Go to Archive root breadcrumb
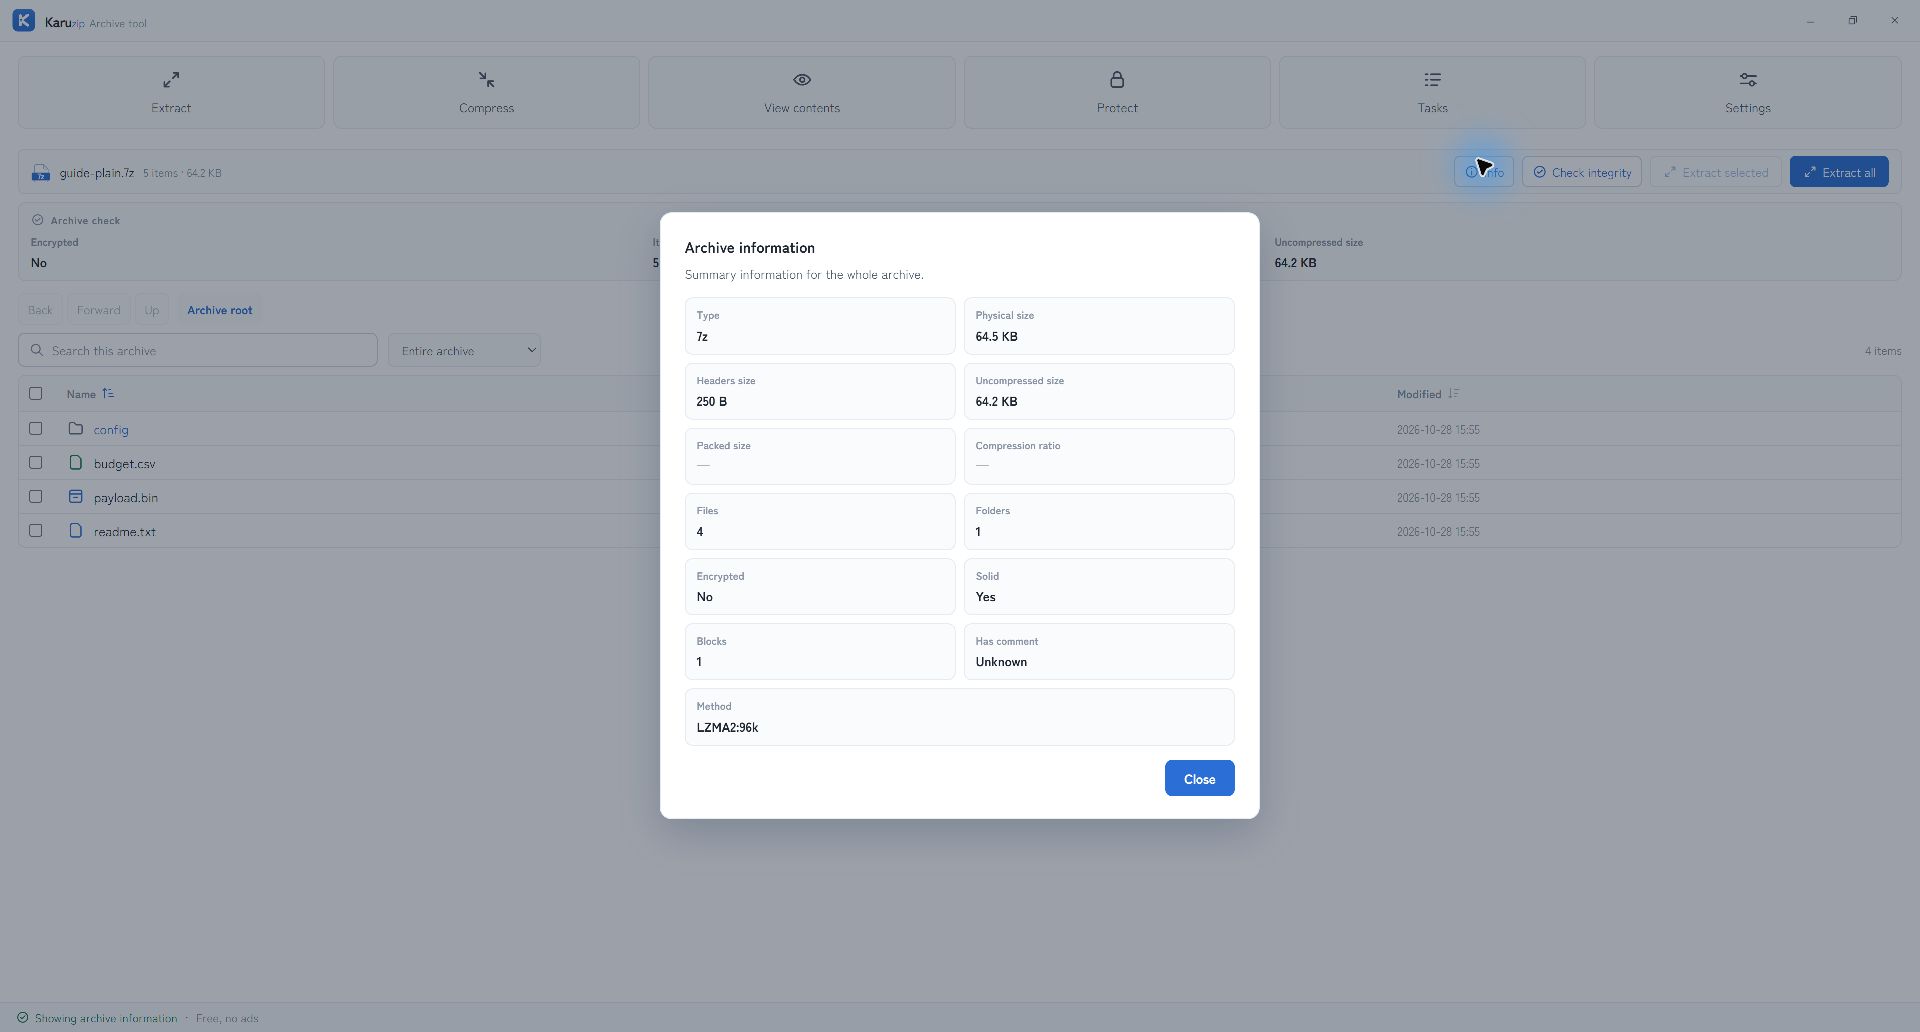The width and height of the screenshot is (1920, 1032). (x=220, y=310)
